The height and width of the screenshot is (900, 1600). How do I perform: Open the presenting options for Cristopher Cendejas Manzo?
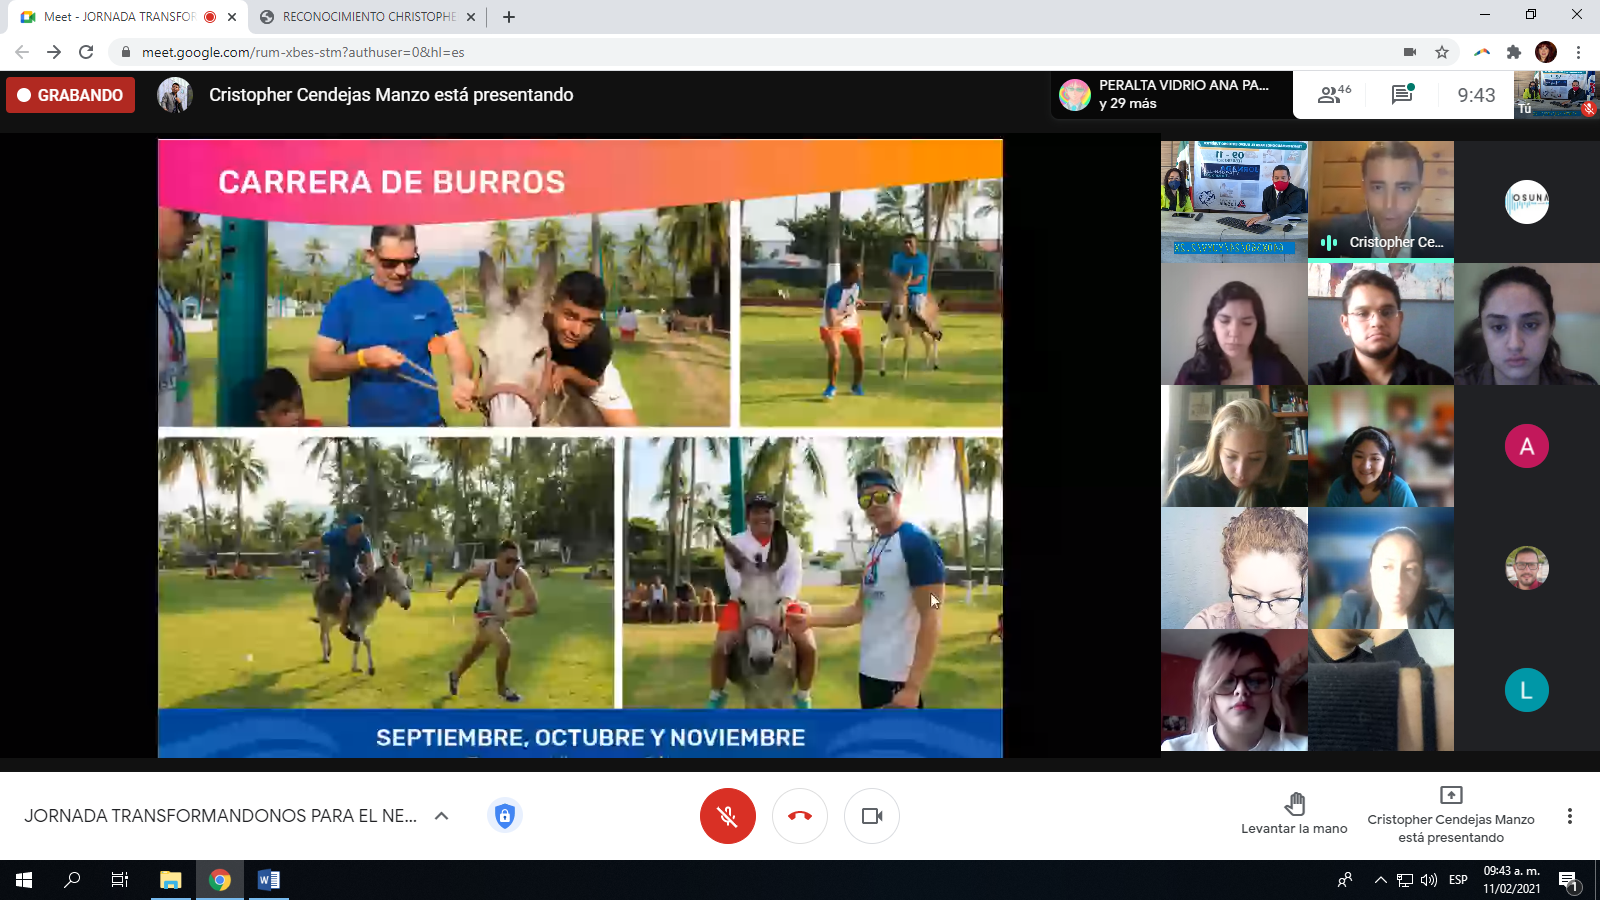[1451, 815]
